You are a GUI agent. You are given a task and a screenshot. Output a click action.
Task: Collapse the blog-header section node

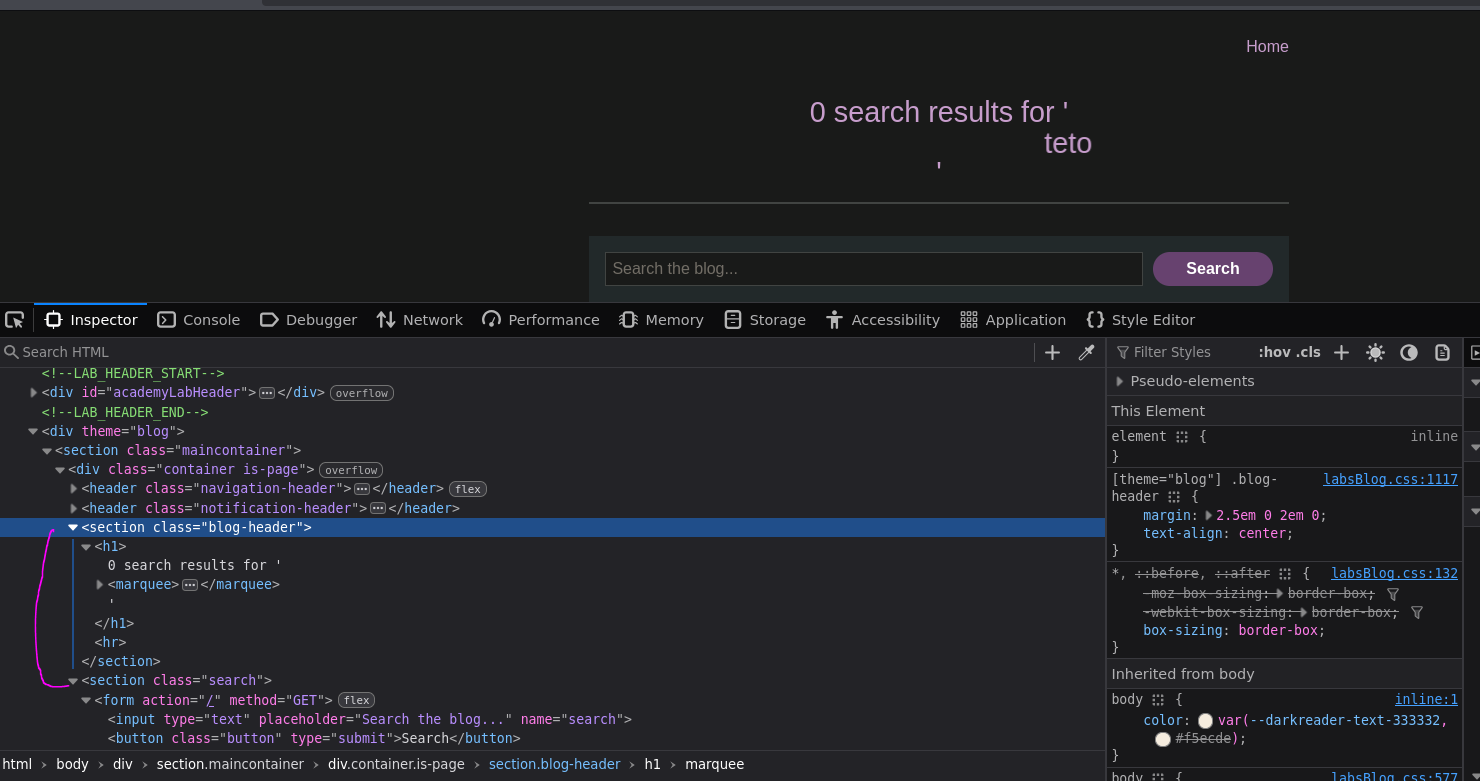(73, 527)
